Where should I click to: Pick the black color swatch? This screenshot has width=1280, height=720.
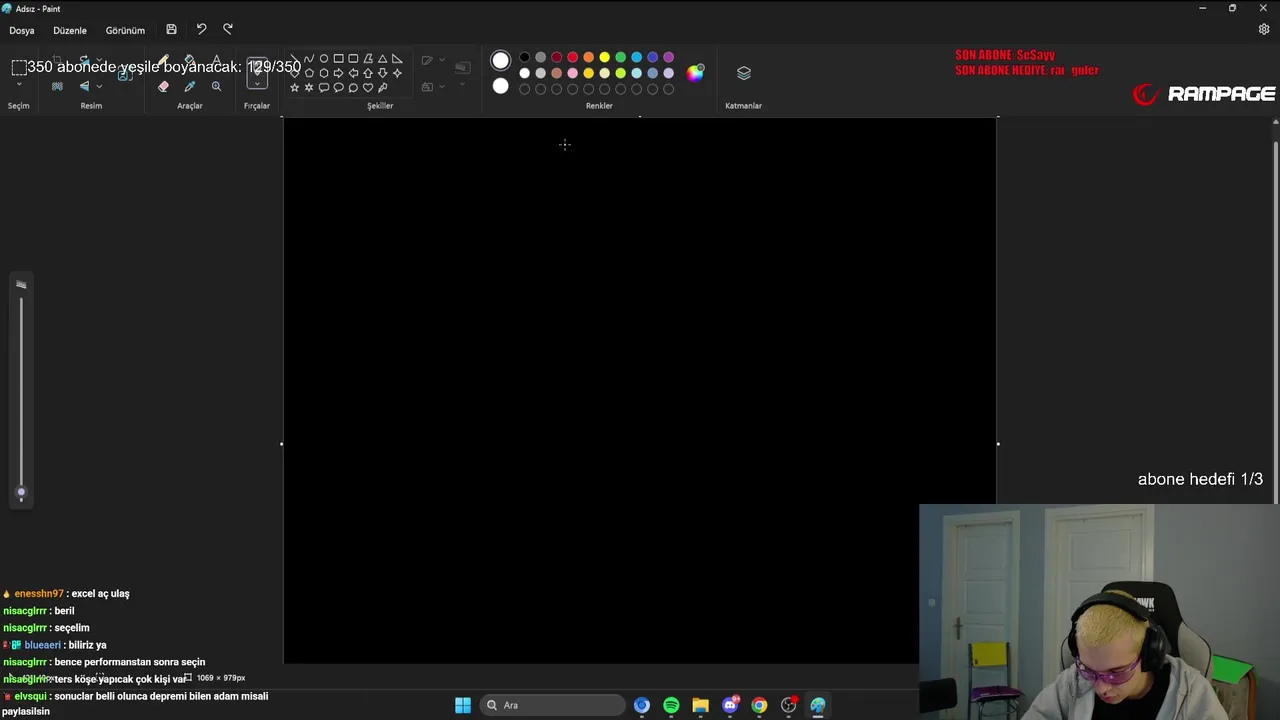click(524, 57)
